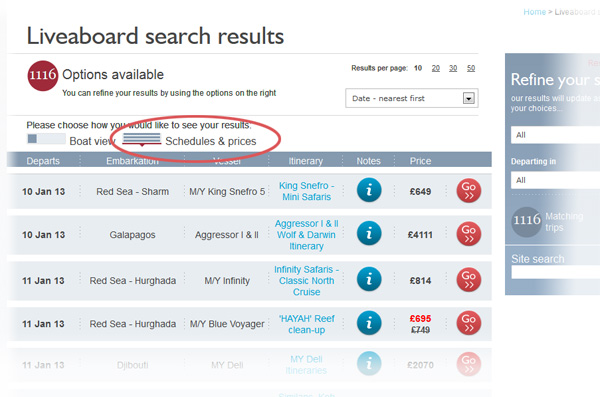This screenshot has width=600, height=397.
Task: Sort by the Itinerary column header
Action: 306,161
